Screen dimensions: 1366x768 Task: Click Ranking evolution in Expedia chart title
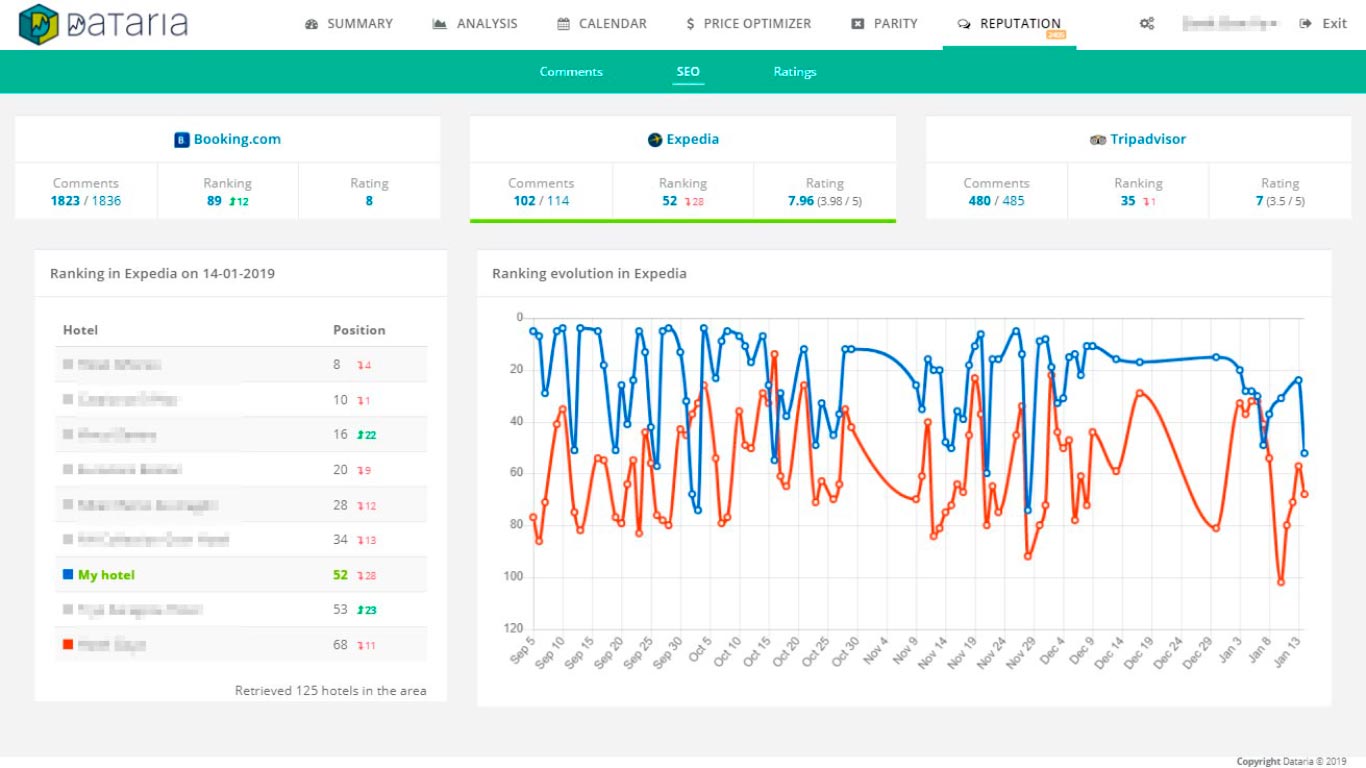coord(589,273)
